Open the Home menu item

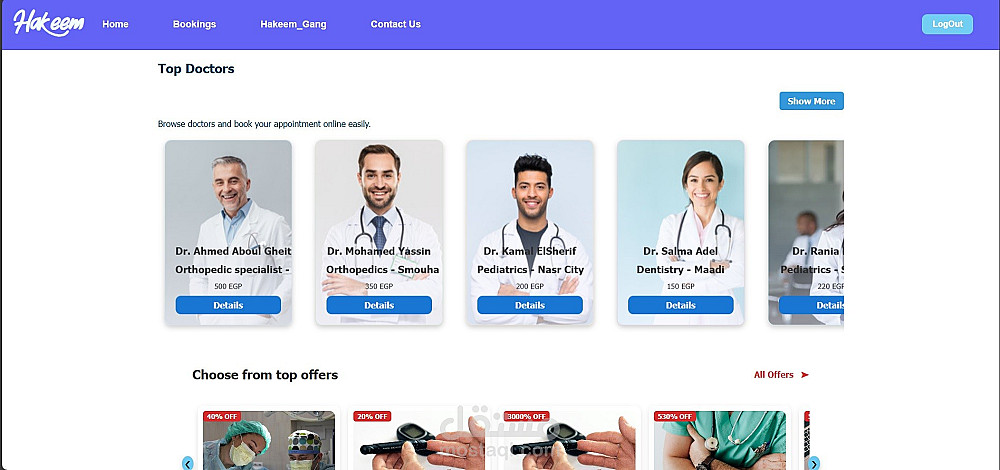click(x=115, y=24)
